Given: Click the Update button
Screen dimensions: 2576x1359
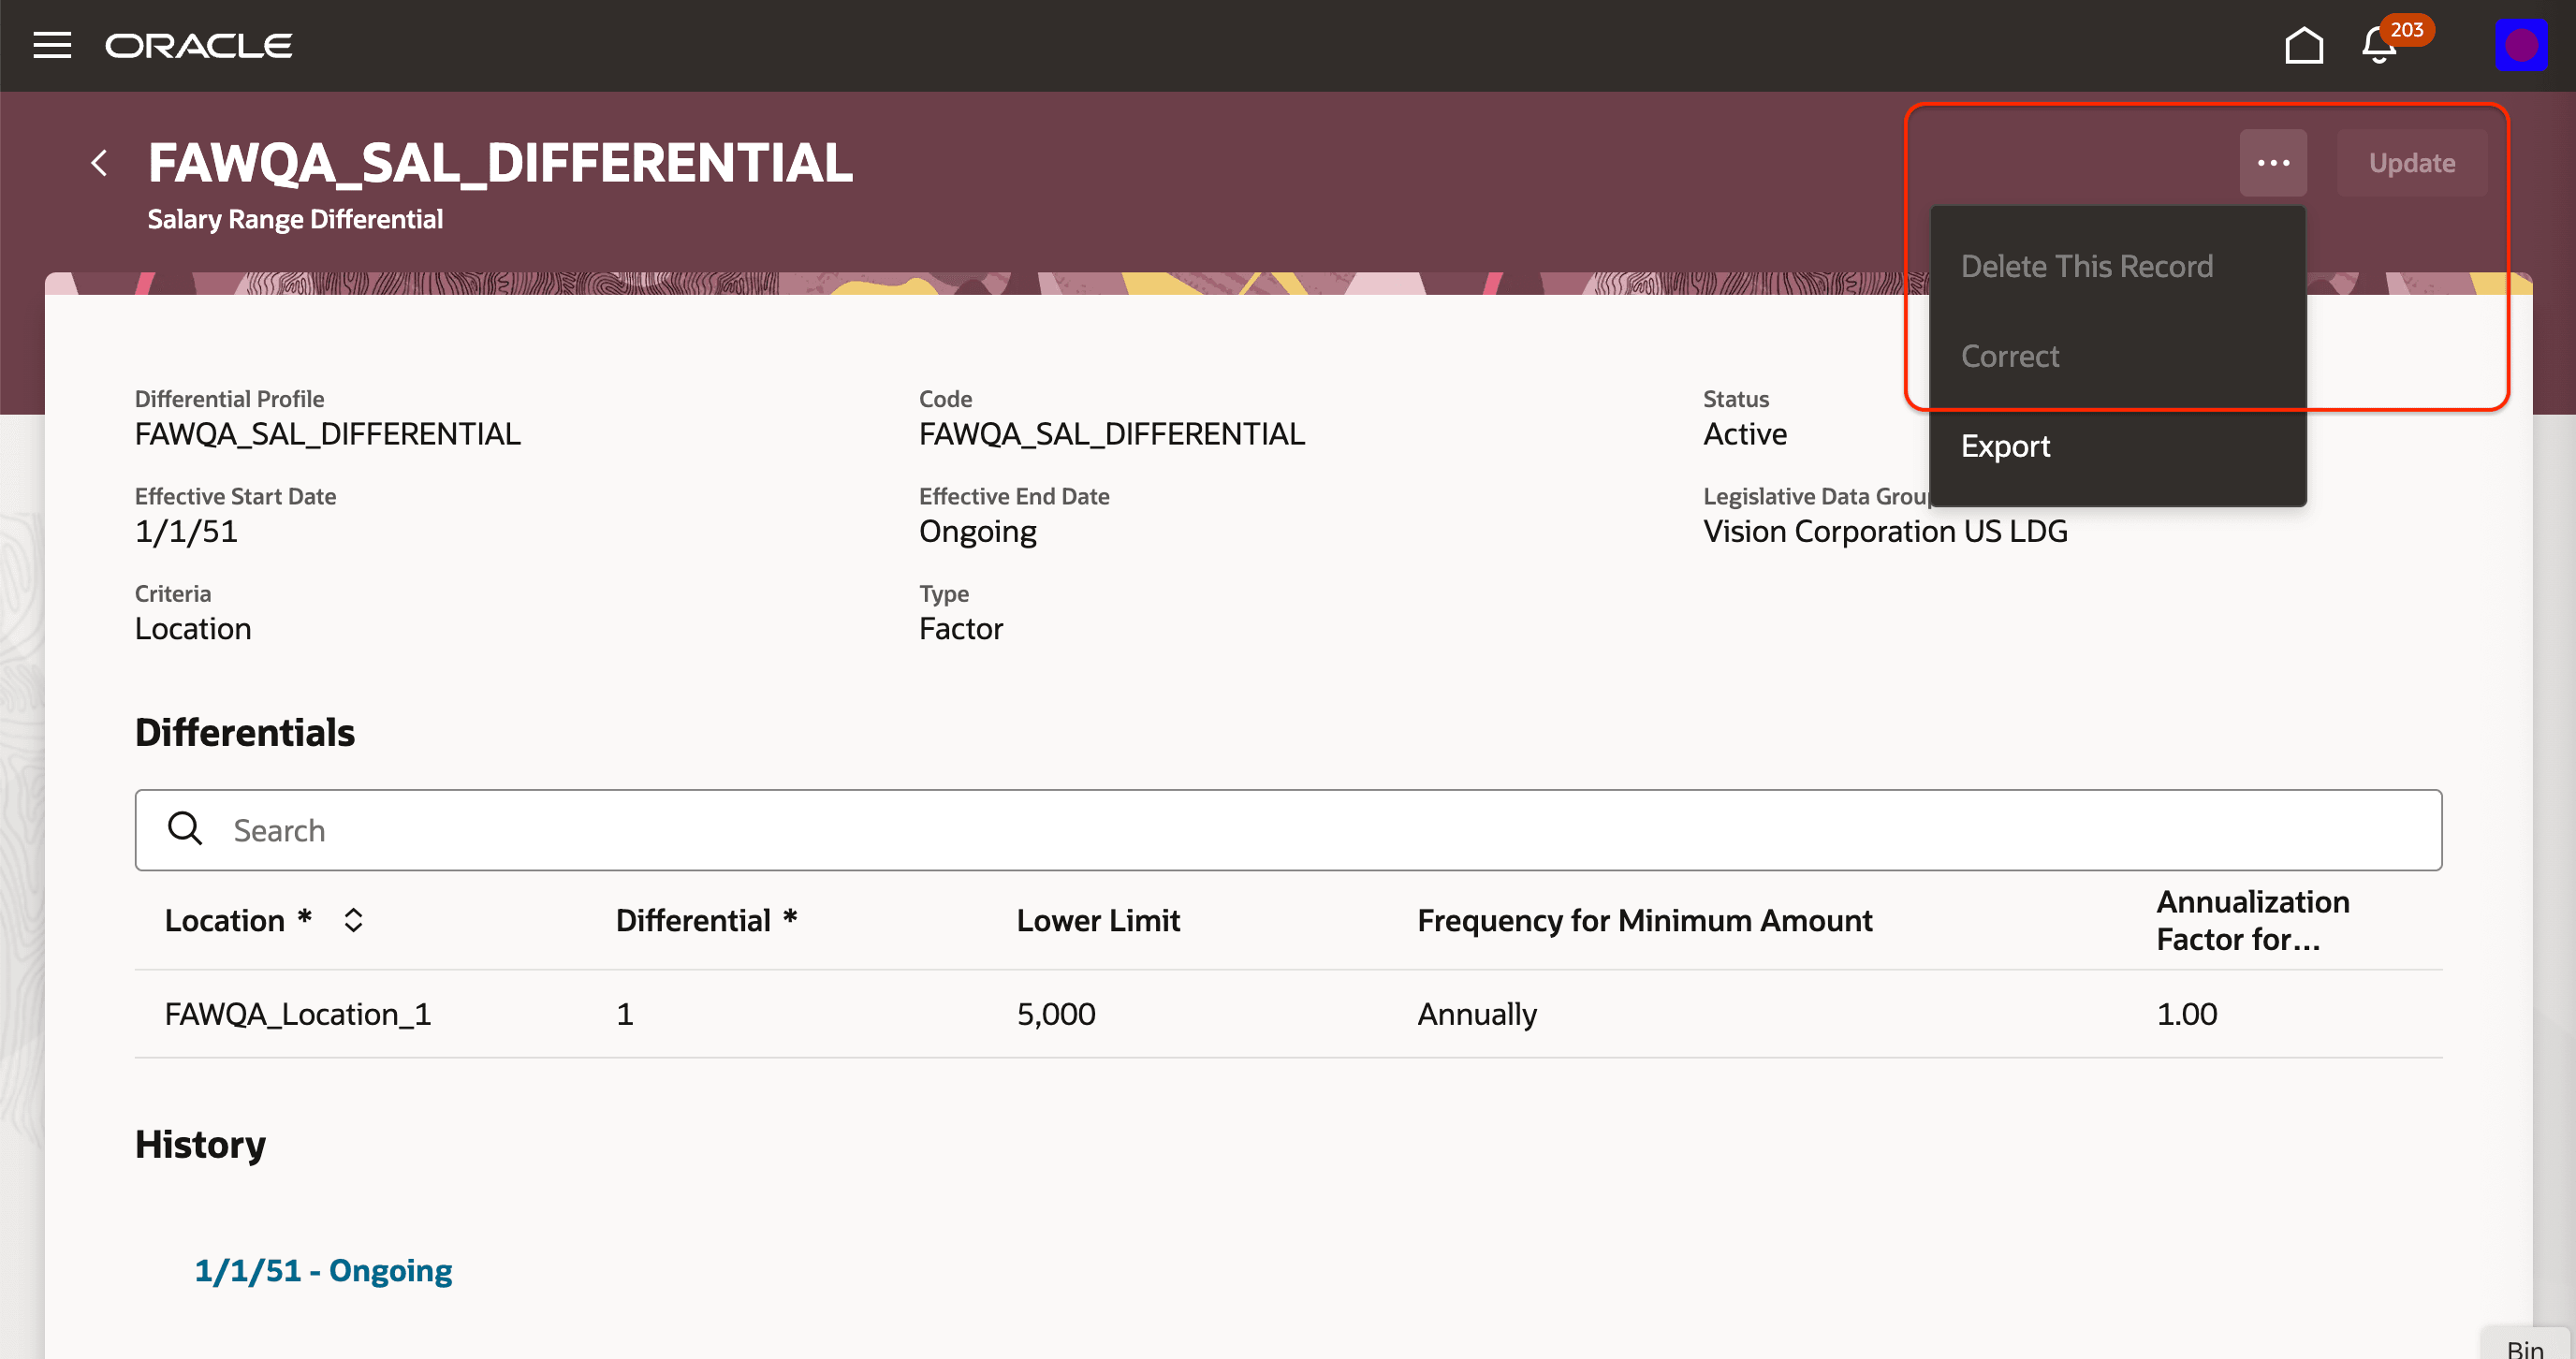Looking at the screenshot, I should click(2411, 162).
